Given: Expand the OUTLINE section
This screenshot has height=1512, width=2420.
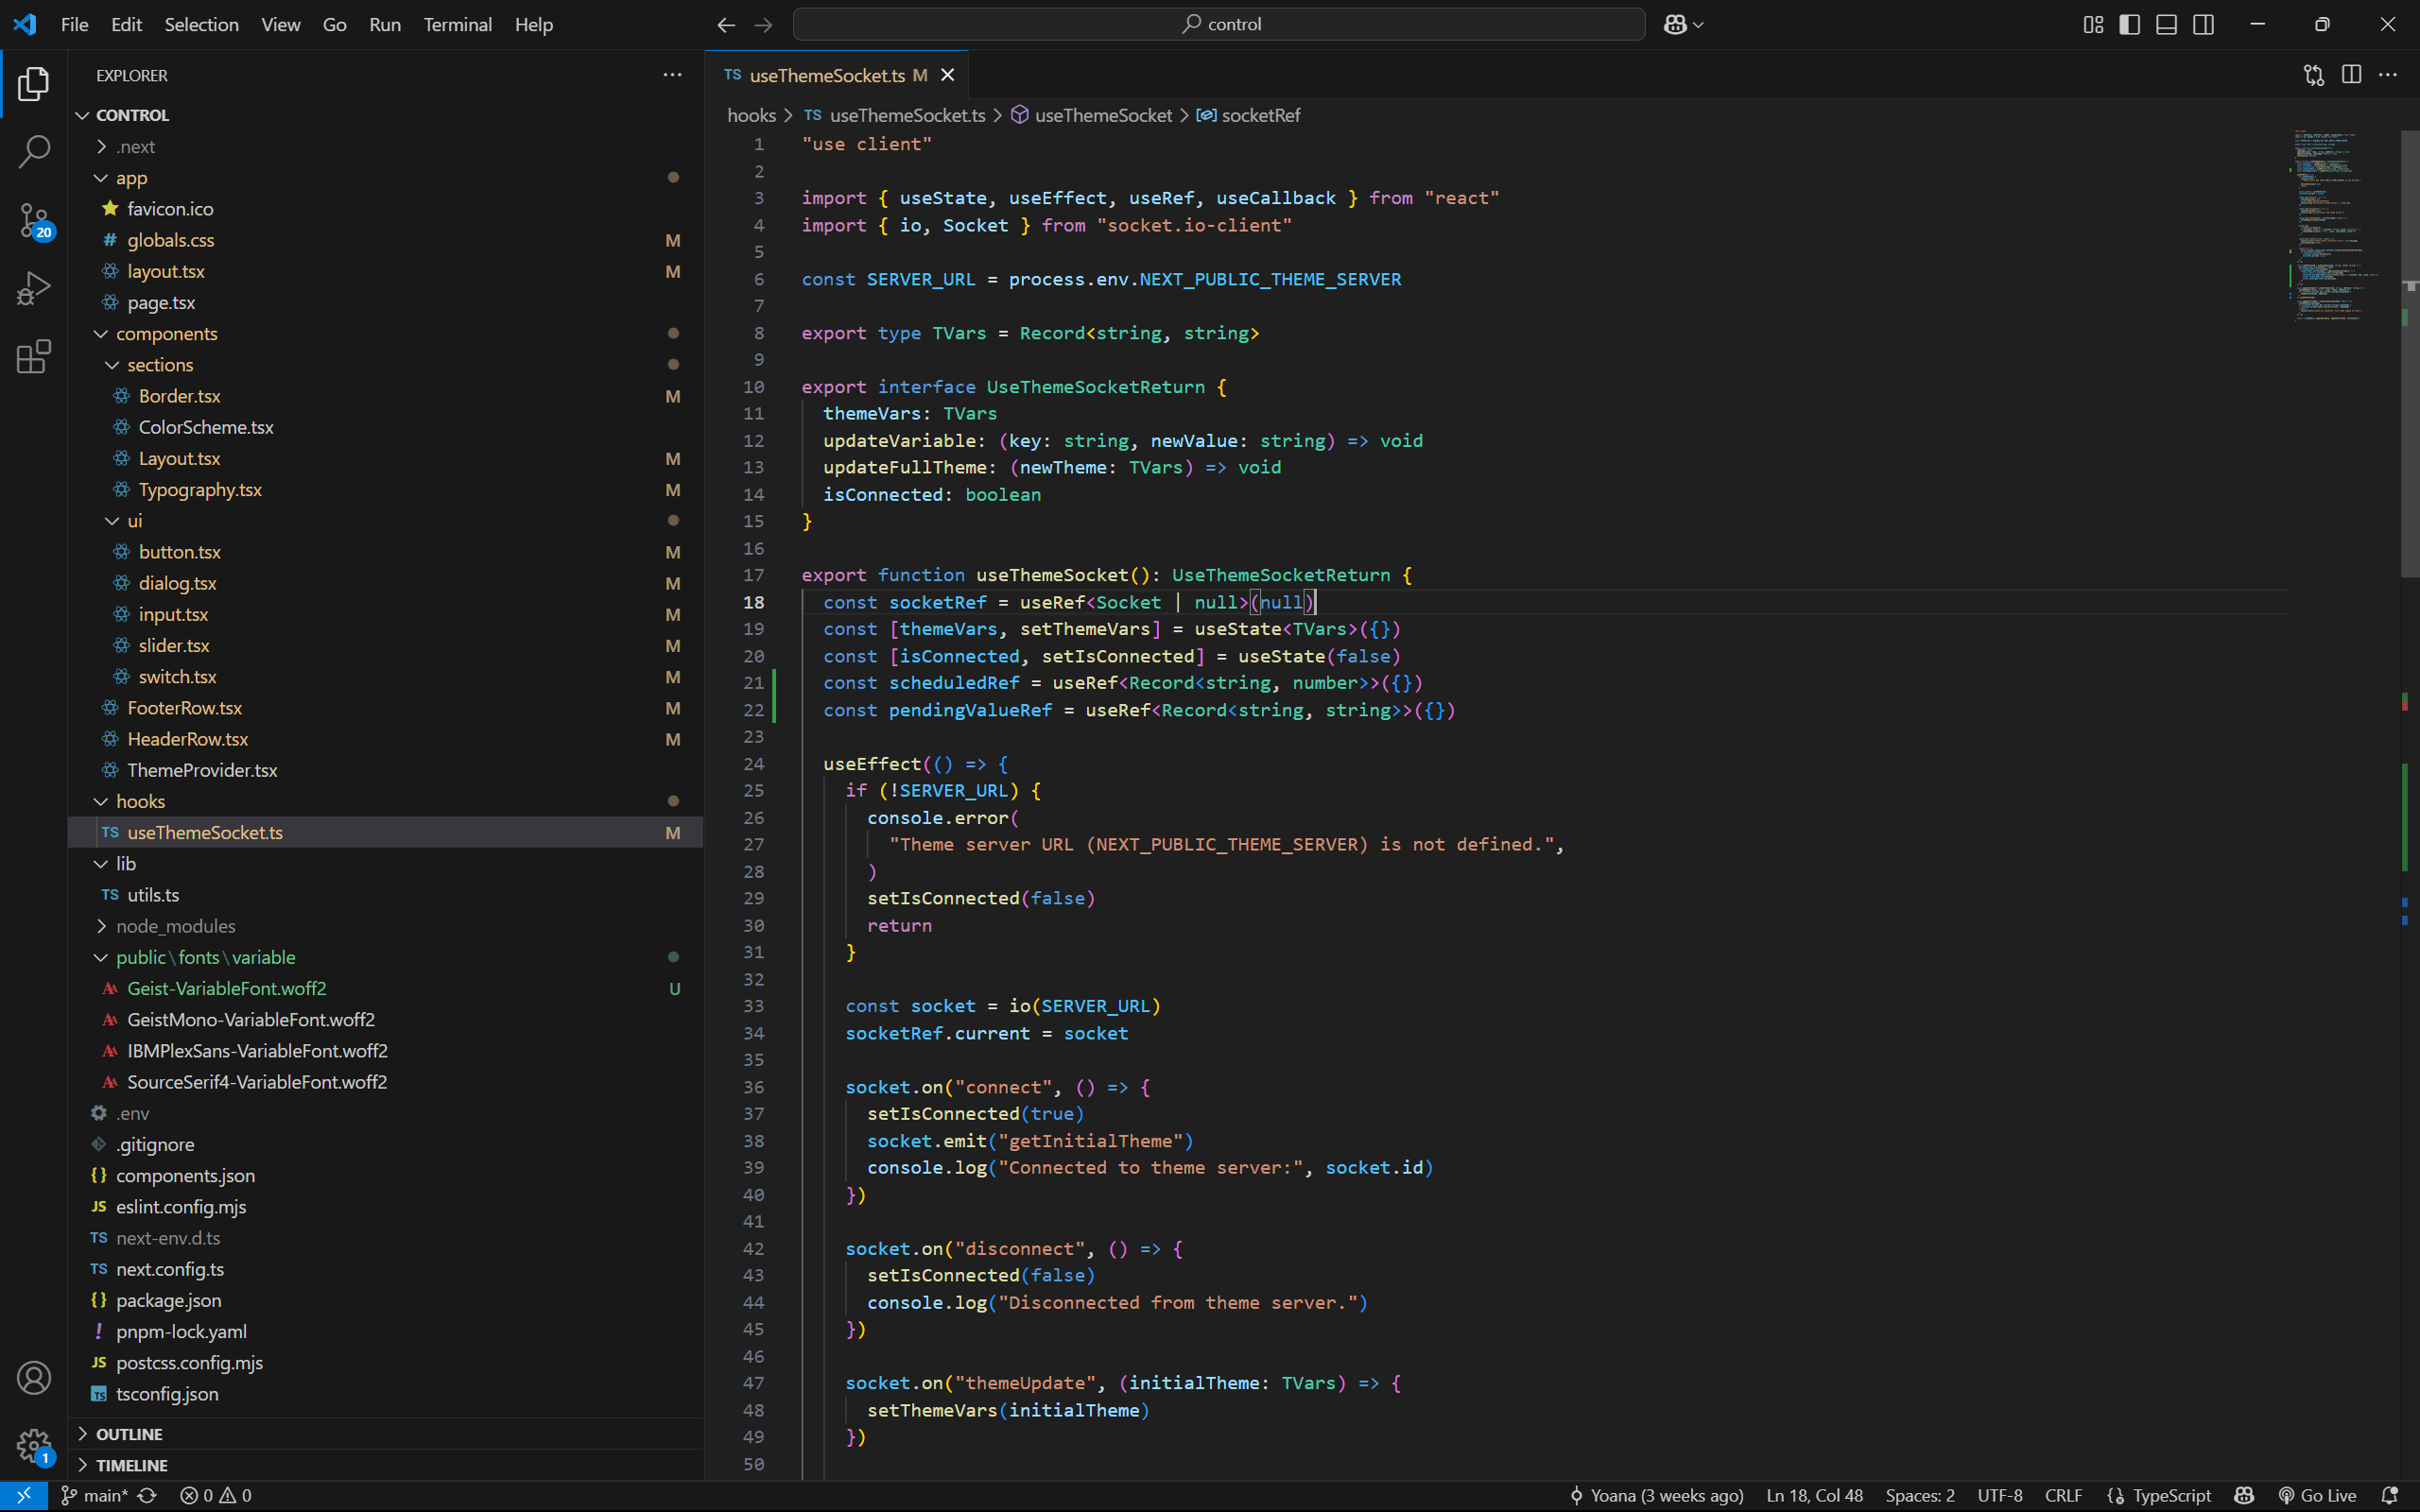Looking at the screenshot, I should (x=385, y=1433).
